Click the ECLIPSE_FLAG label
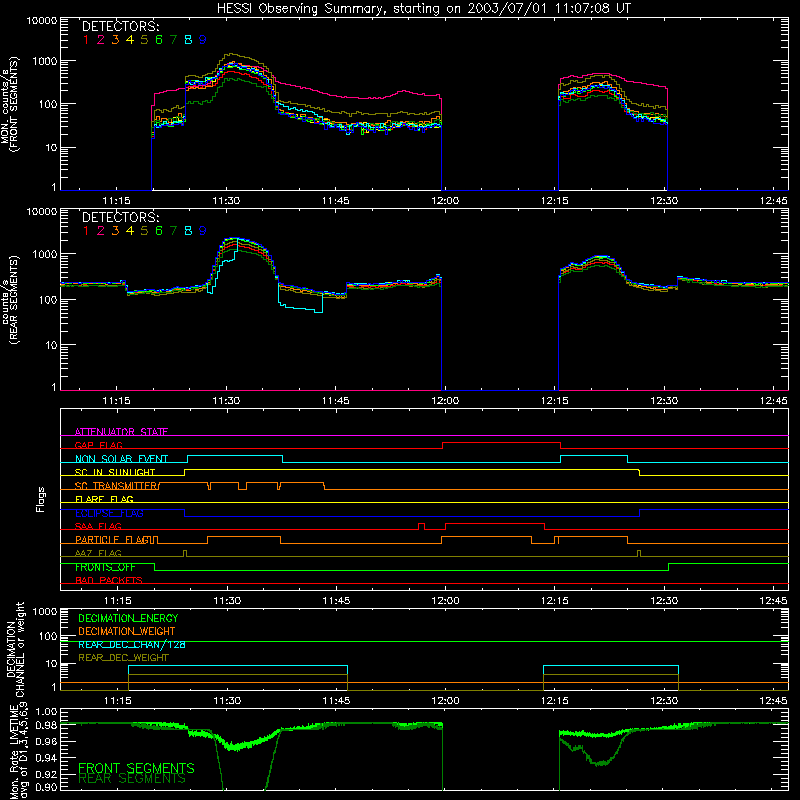This screenshot has width=800, height=800. pos(109,513)
